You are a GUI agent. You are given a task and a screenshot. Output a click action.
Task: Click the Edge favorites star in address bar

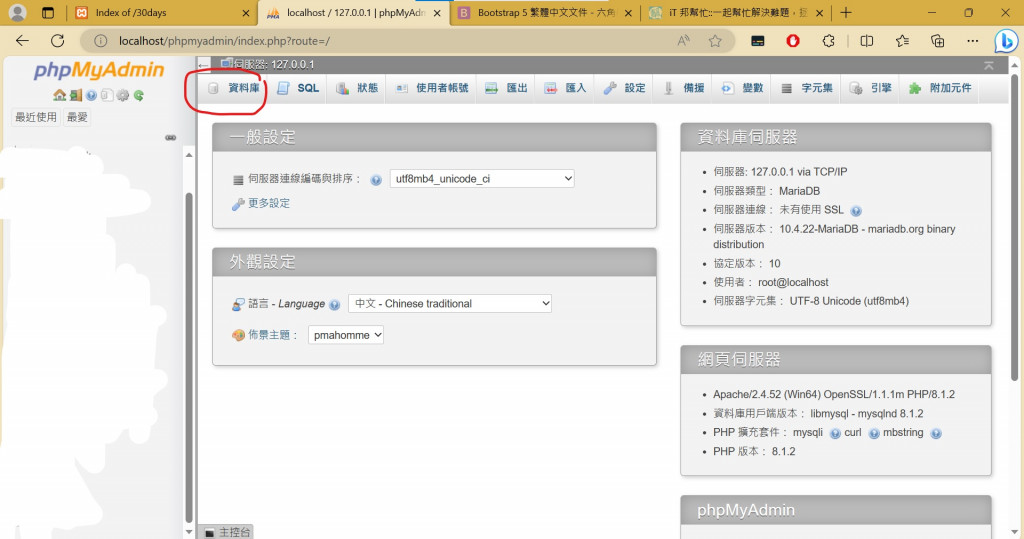tap(715, 41)
